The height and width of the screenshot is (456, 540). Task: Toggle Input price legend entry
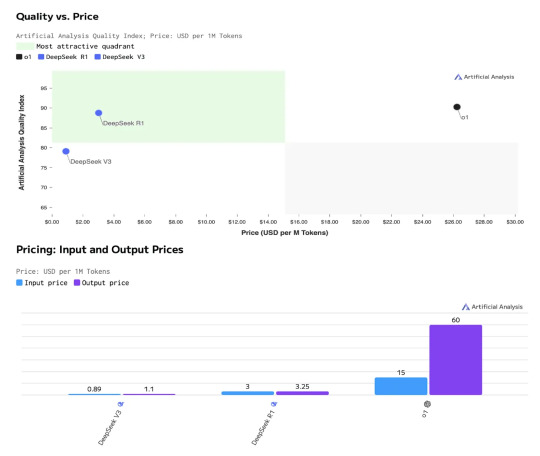point(42,283)
